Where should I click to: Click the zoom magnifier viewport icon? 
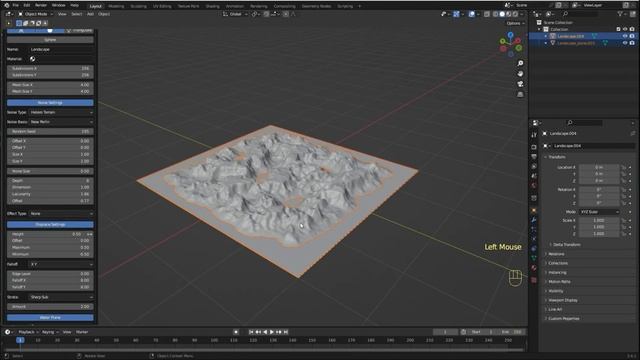[520, 63]
